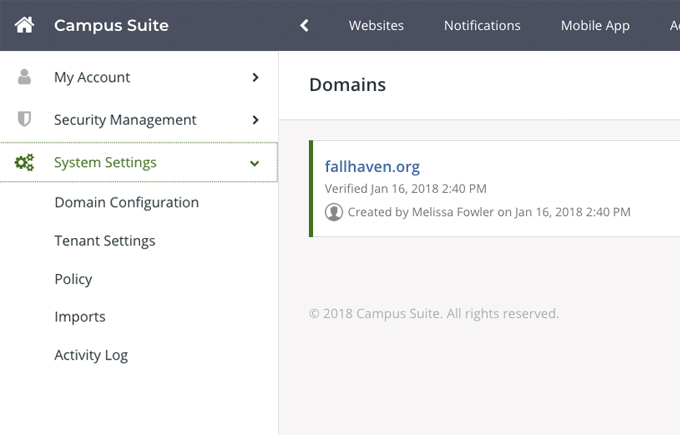Viewport: 680px width, 435px height.
Task: Open the Notifications tab
Action: click(x=482, y=26)
